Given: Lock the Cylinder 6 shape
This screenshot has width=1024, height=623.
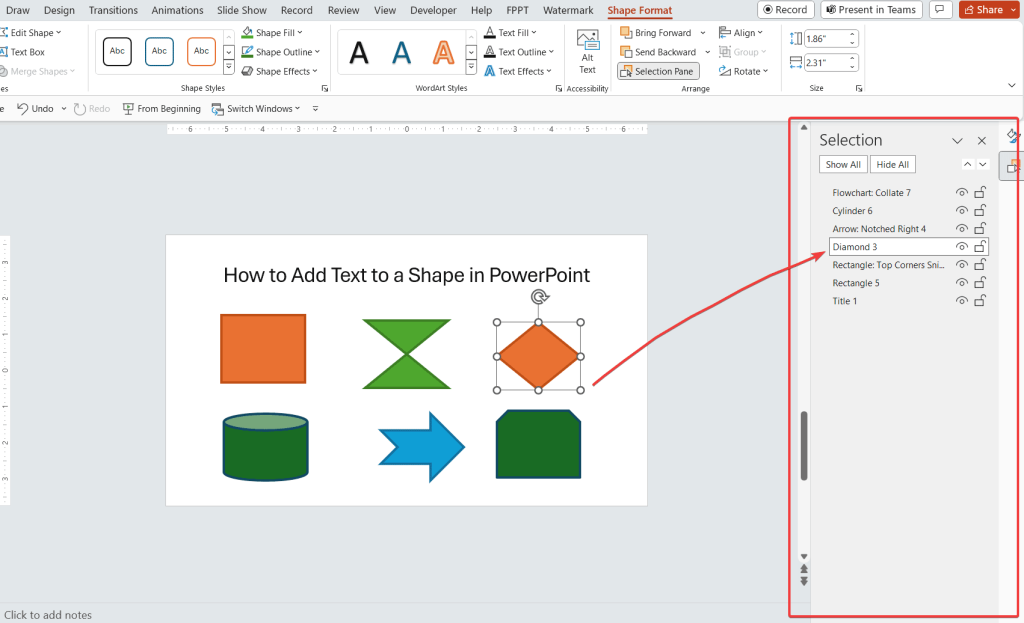Looking at the screenshot, I should 980,210.
